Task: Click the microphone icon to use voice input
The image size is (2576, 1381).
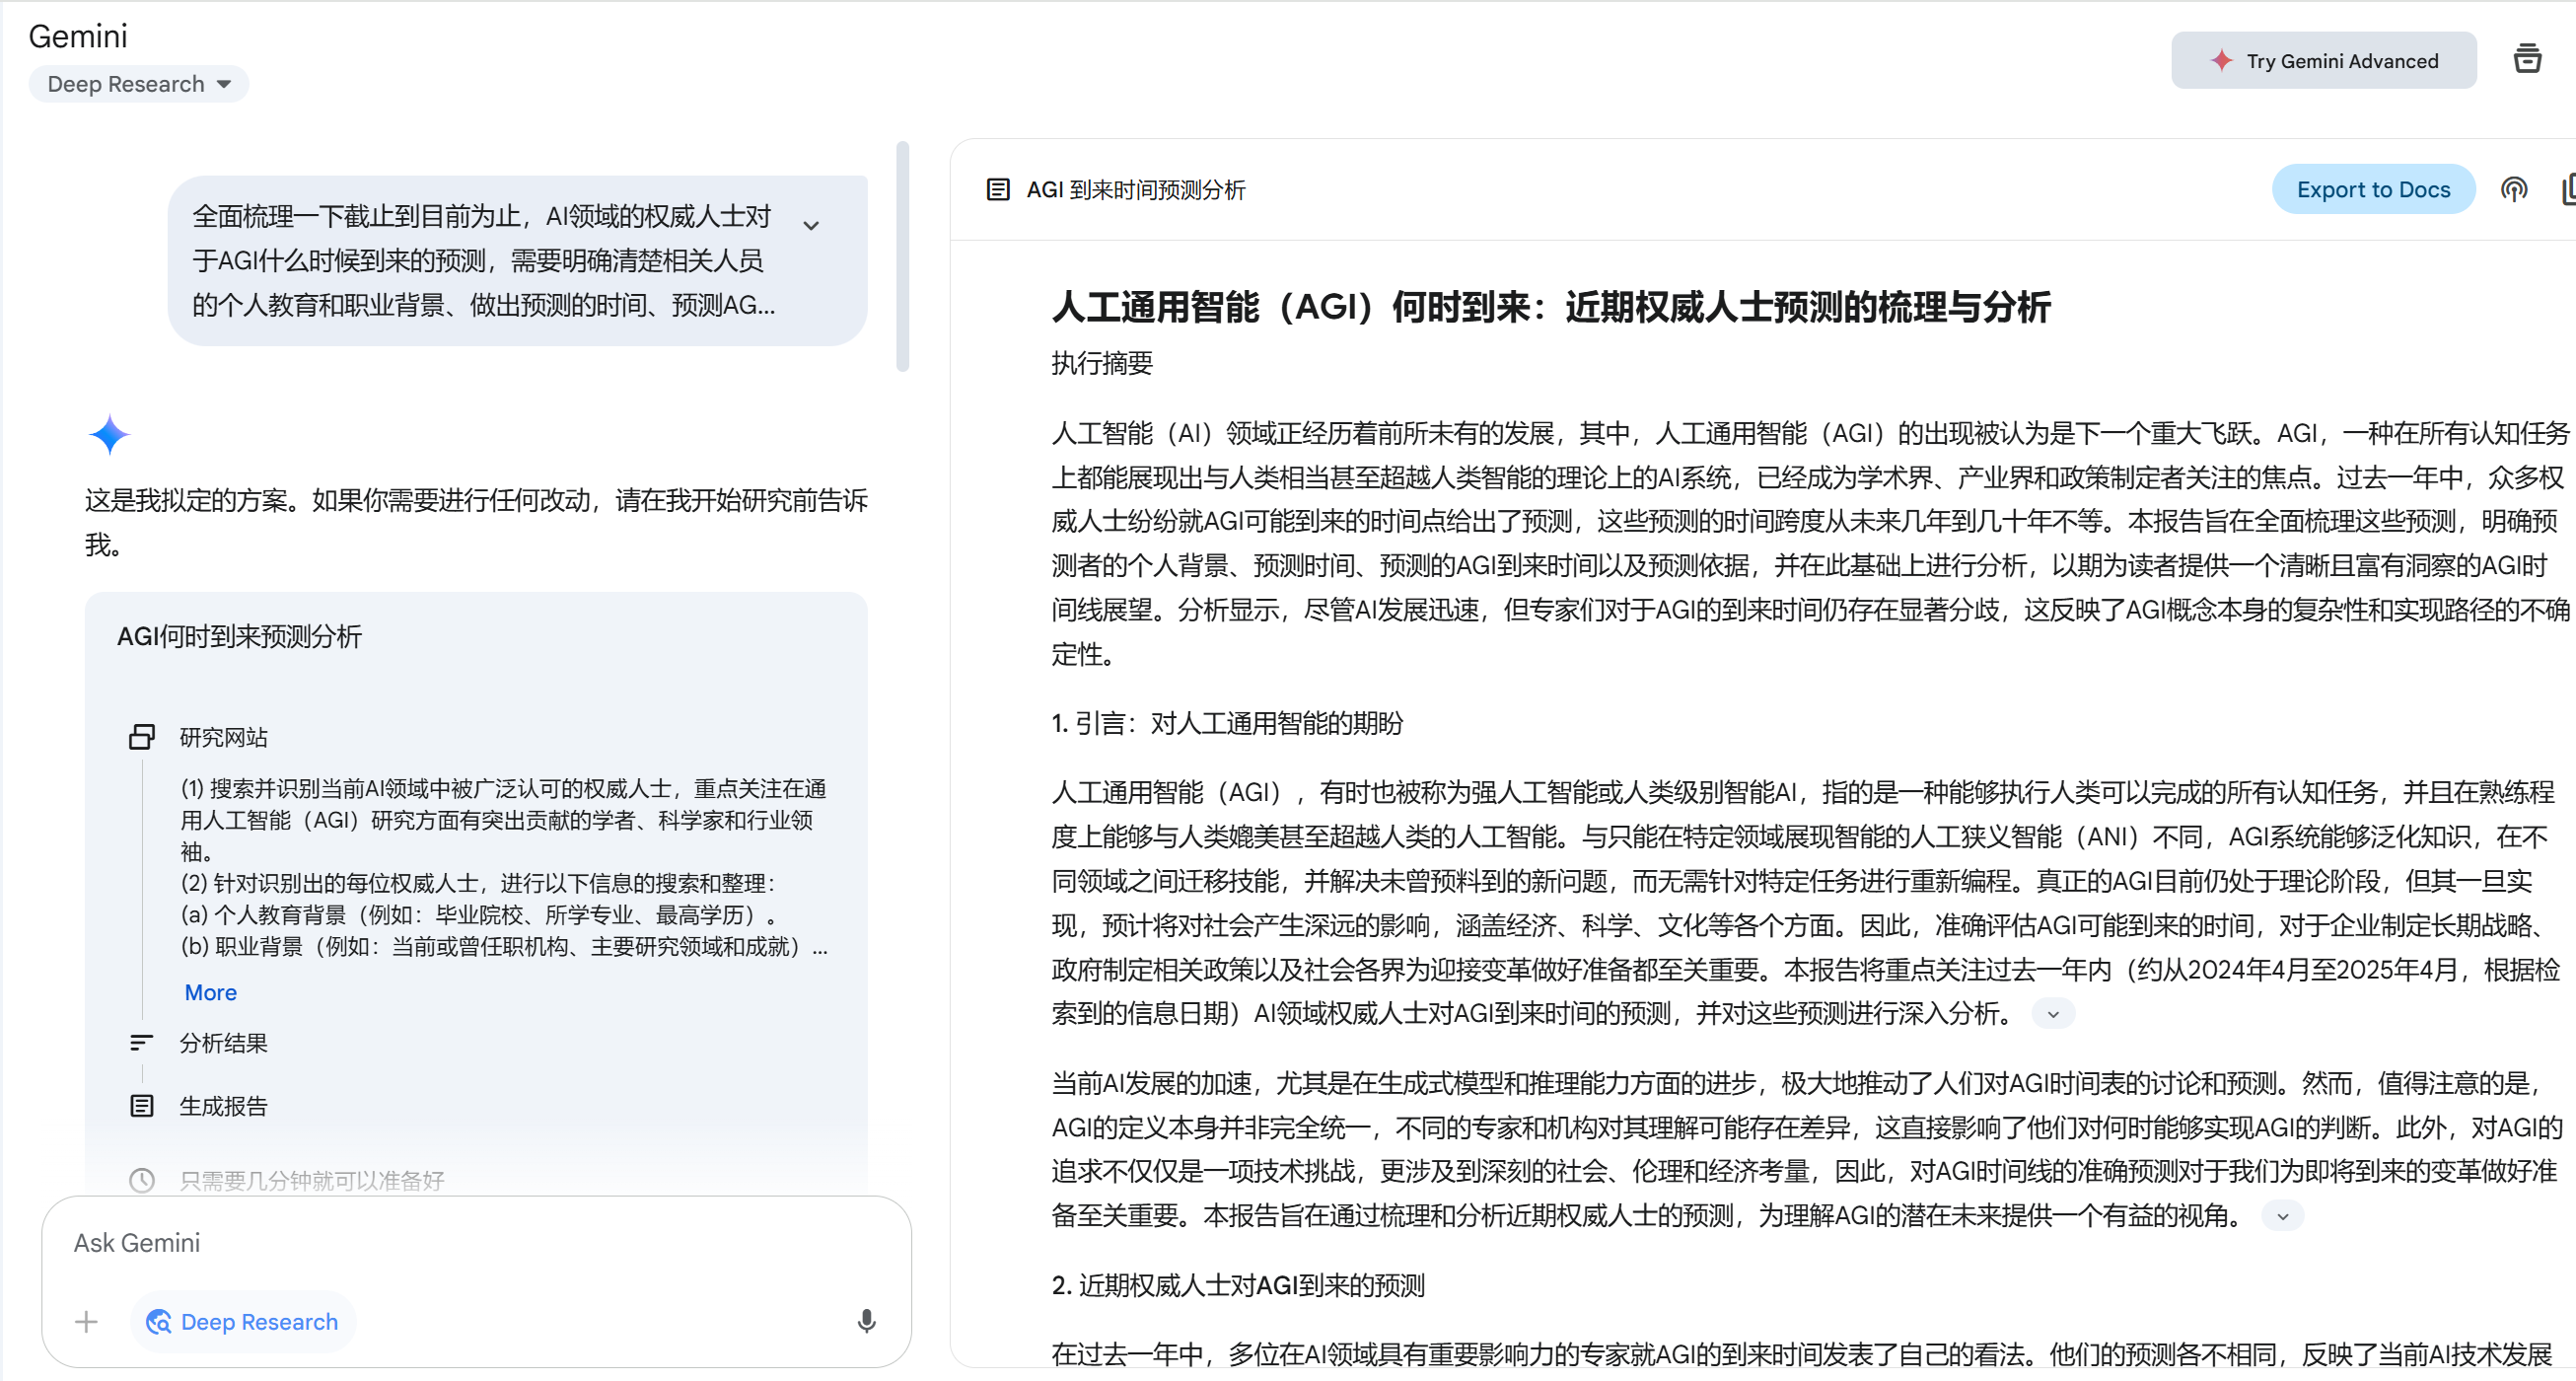Action: click(x=866, y=1321)
